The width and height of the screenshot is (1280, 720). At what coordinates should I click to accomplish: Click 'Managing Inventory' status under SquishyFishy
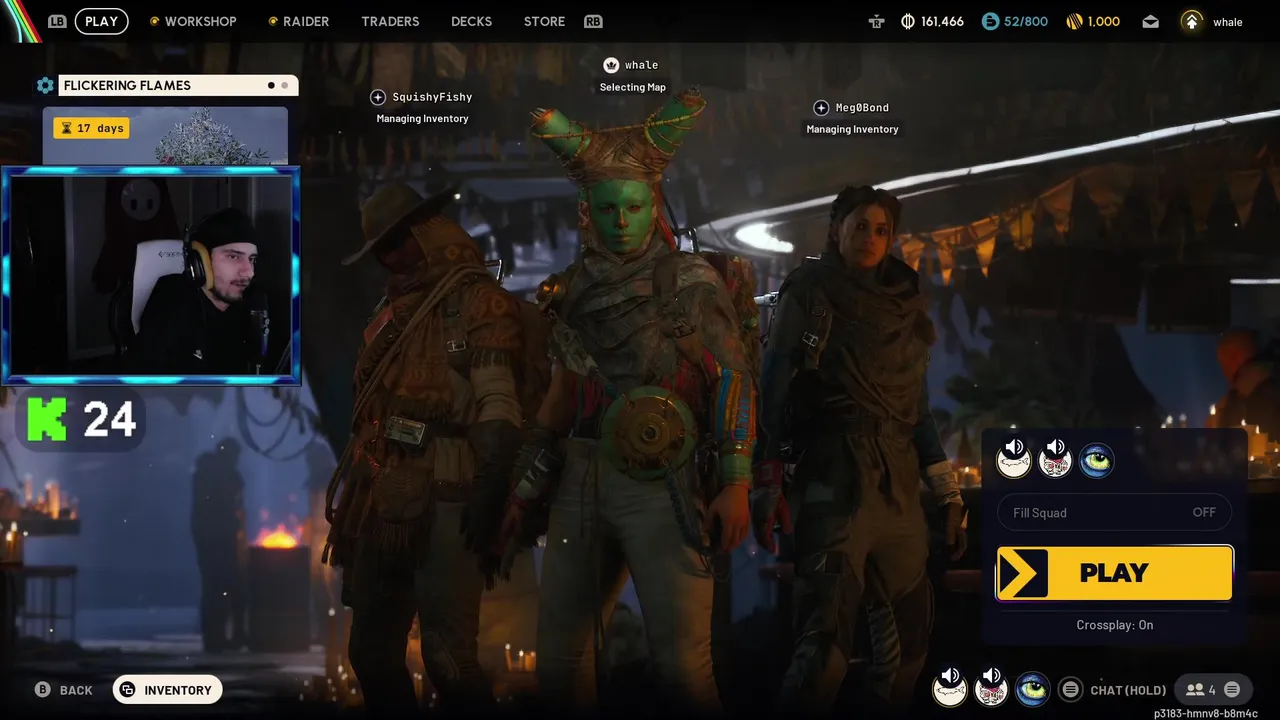[422, 119]
